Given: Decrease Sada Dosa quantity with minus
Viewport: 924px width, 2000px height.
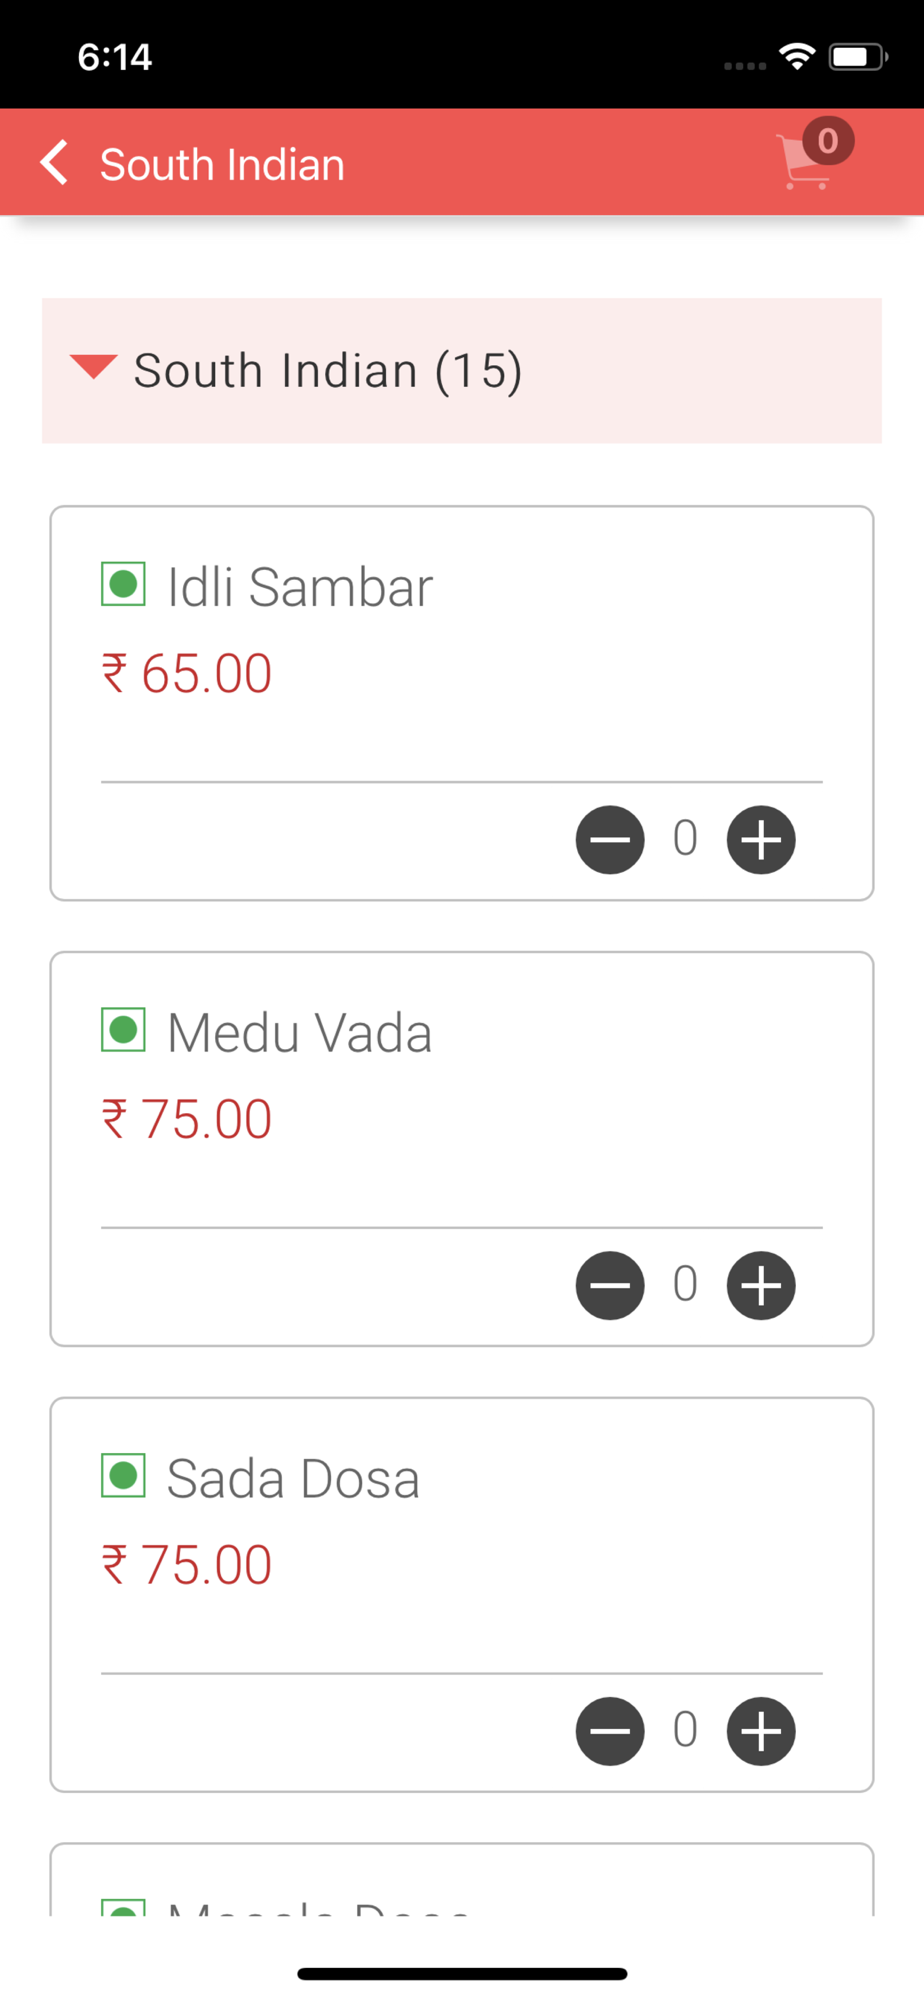Looking at the screenshot, I should pos(610,1731).
